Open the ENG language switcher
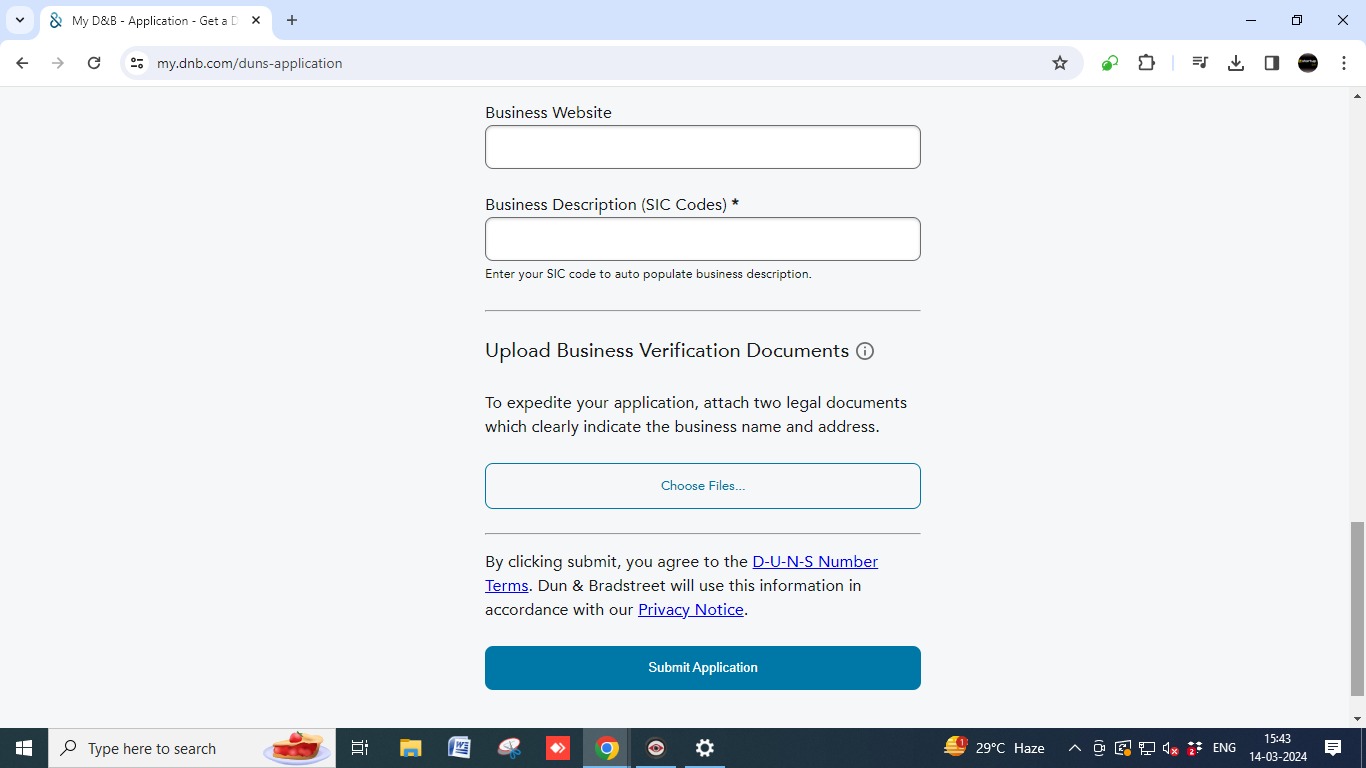1366x768 pixels. pos(1224,747)
